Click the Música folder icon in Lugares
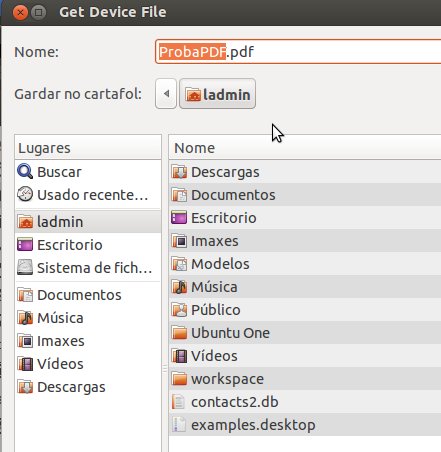441x452 pixels. pyautogui.click(x=25, y=318)
